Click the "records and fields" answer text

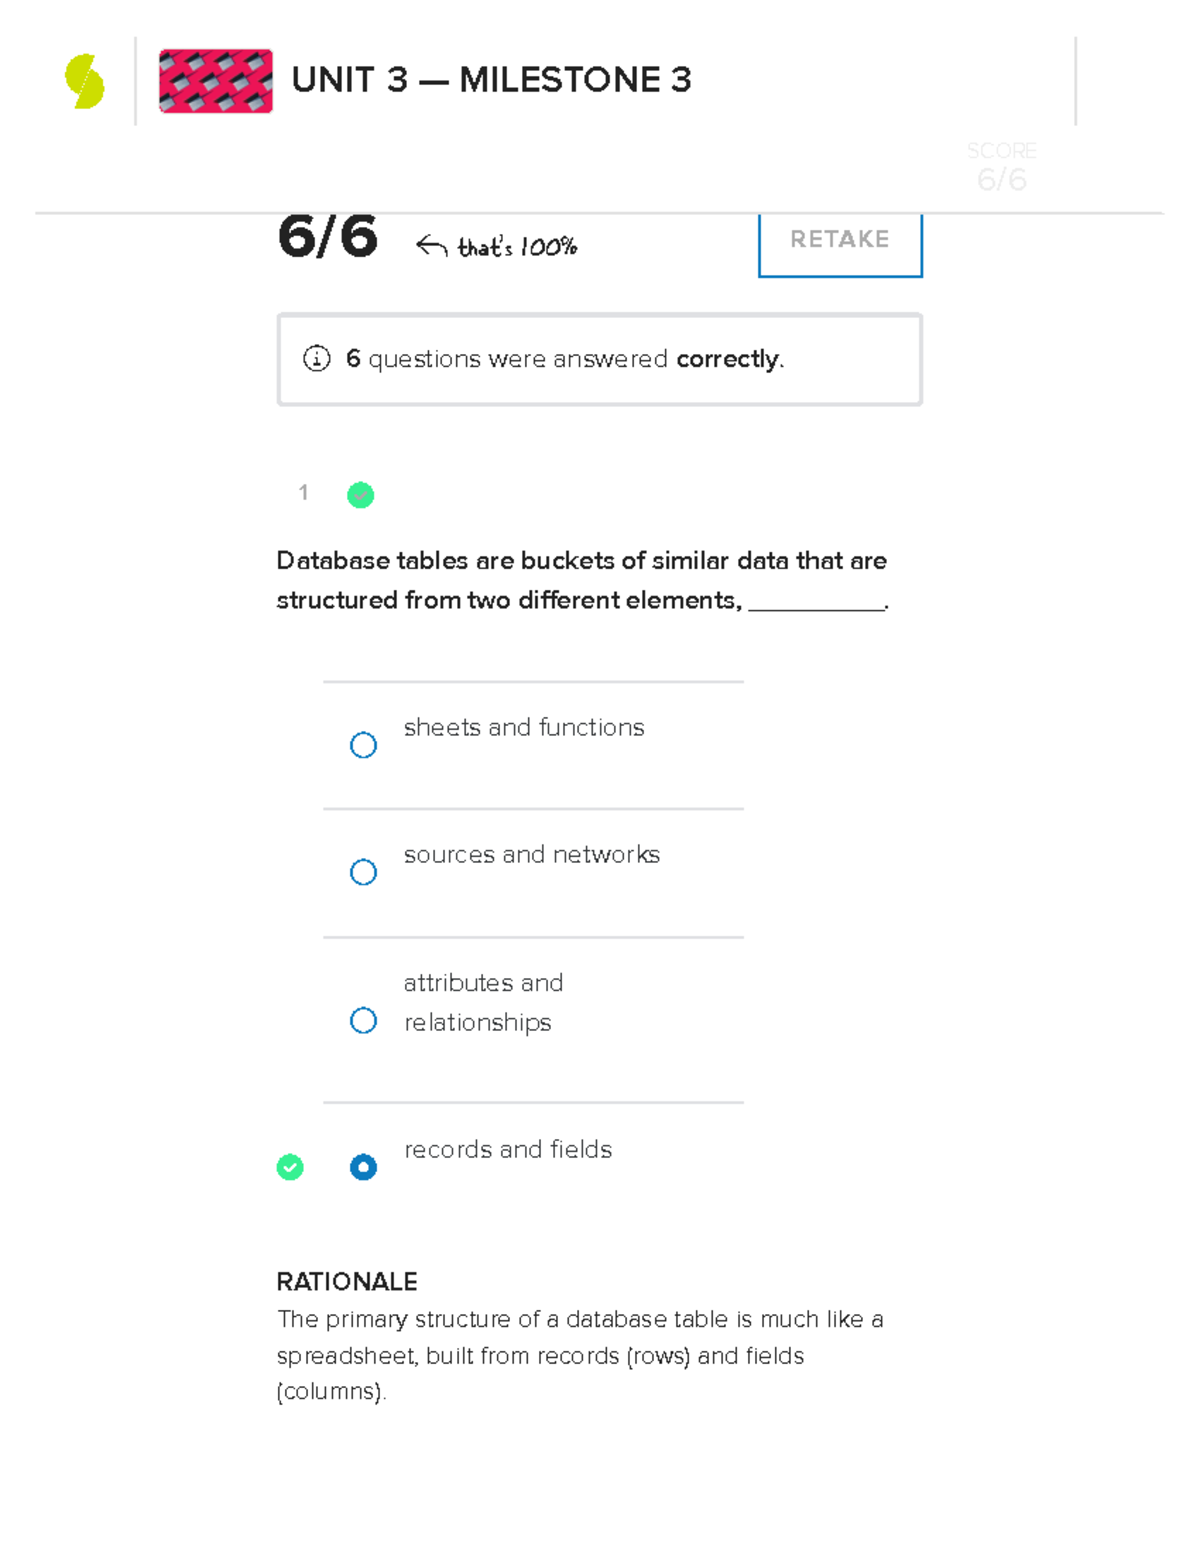[x=508, y=1150]
